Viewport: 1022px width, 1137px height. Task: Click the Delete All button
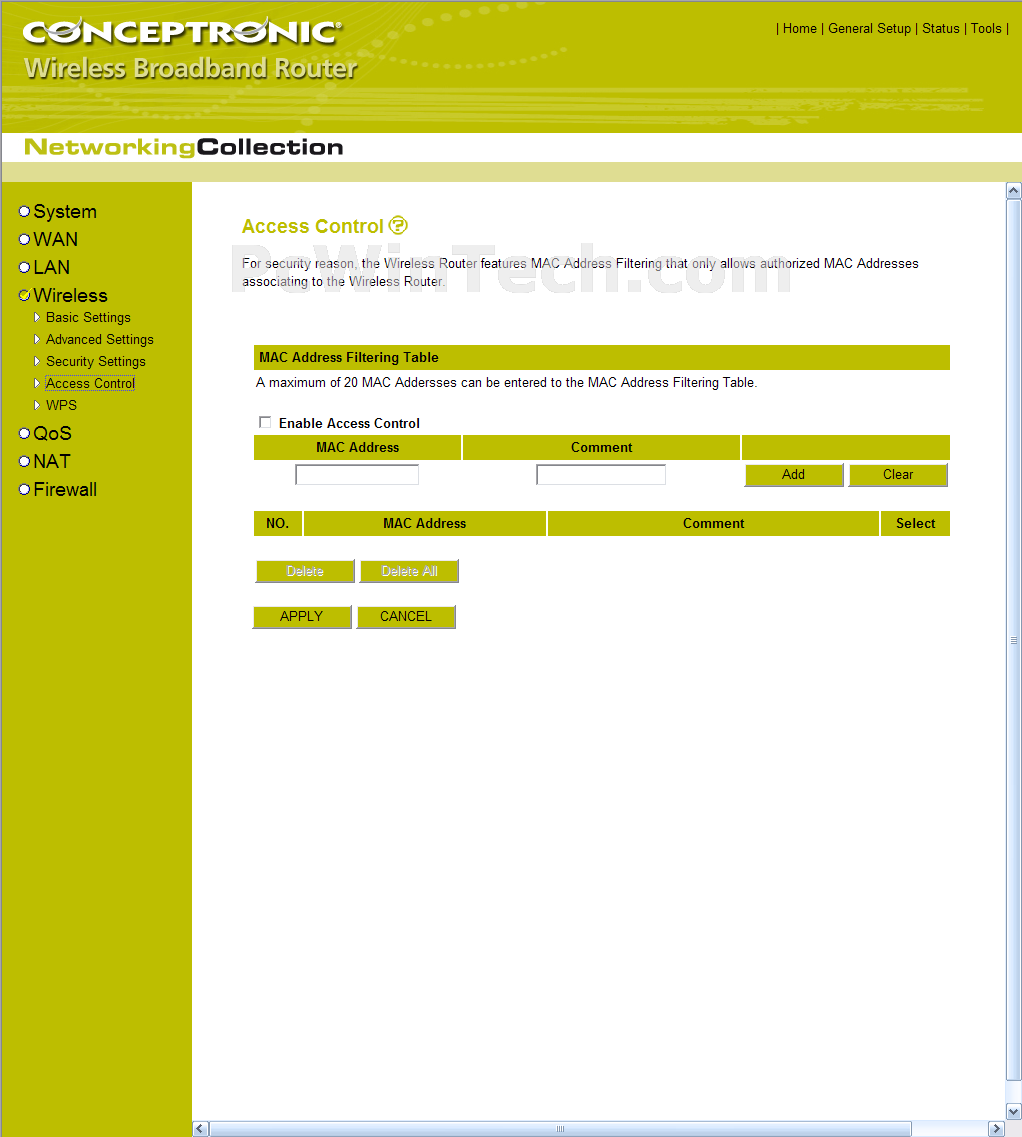coord(409,571)
